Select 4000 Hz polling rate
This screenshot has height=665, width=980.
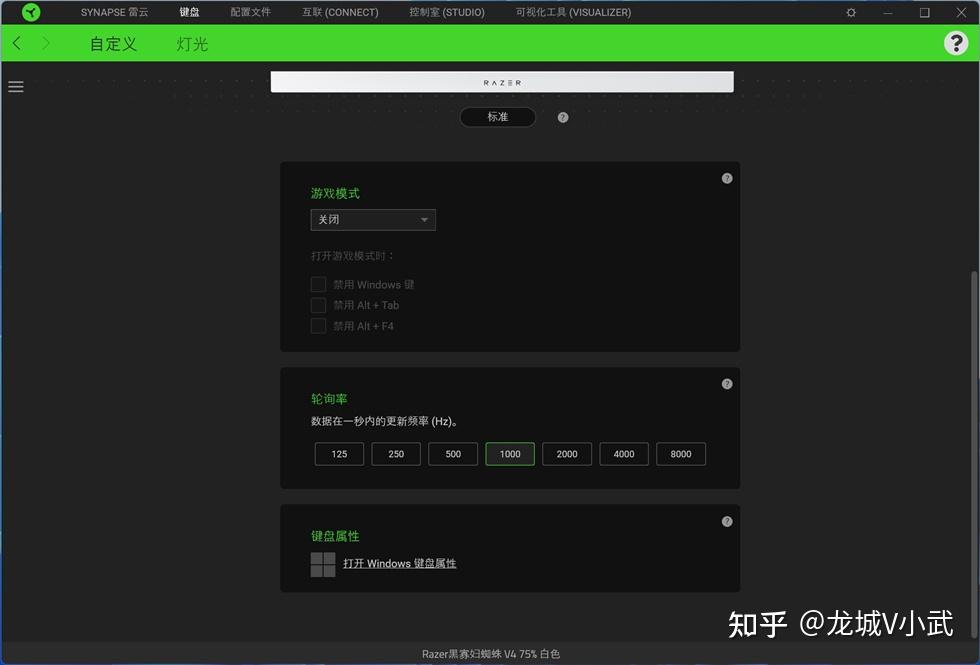(x=624, y=454)
